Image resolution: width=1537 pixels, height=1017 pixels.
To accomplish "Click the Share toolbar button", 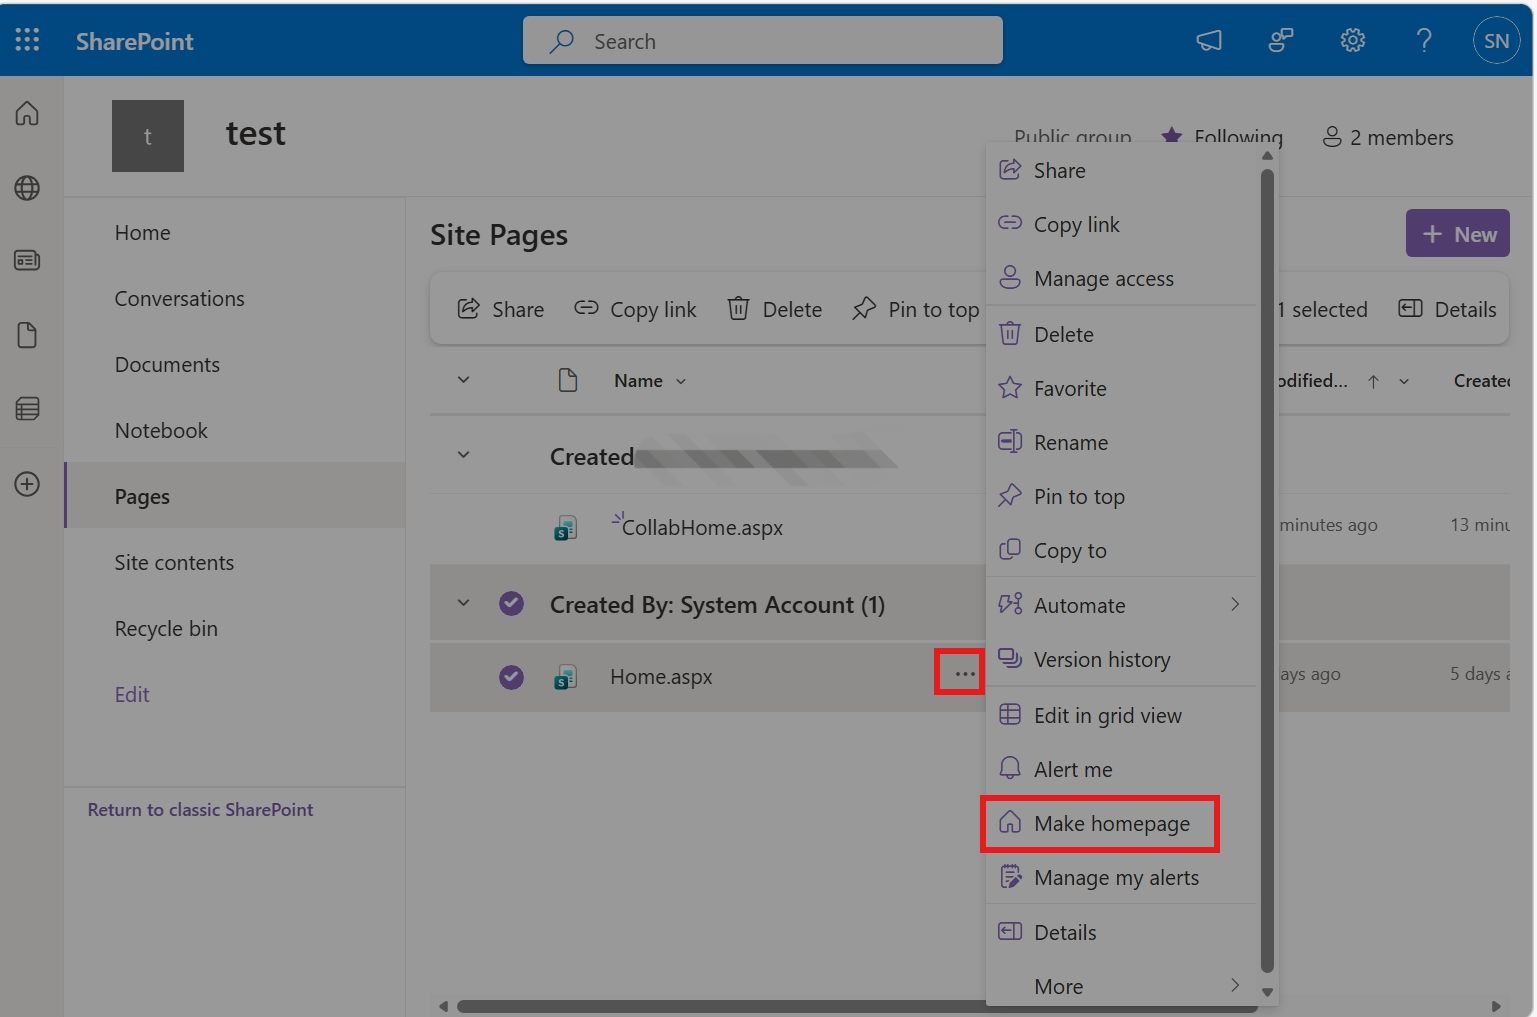I will (501, 310).
